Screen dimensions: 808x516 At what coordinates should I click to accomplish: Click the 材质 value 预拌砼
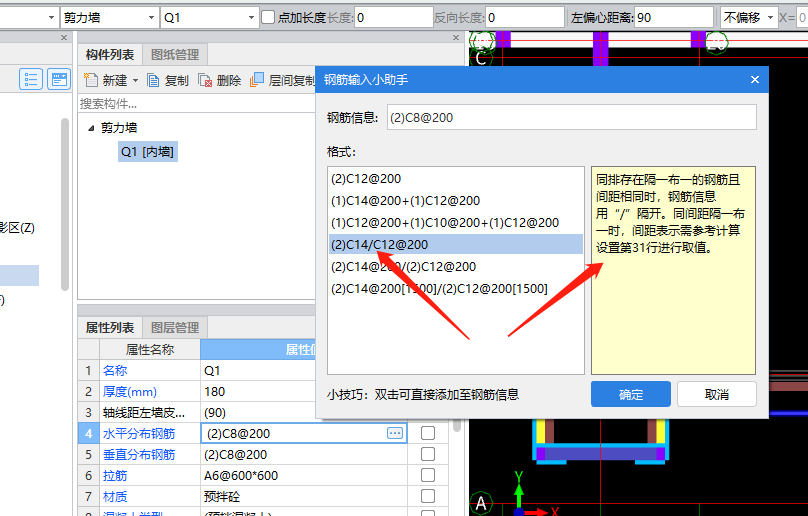(x=223, y=496)
